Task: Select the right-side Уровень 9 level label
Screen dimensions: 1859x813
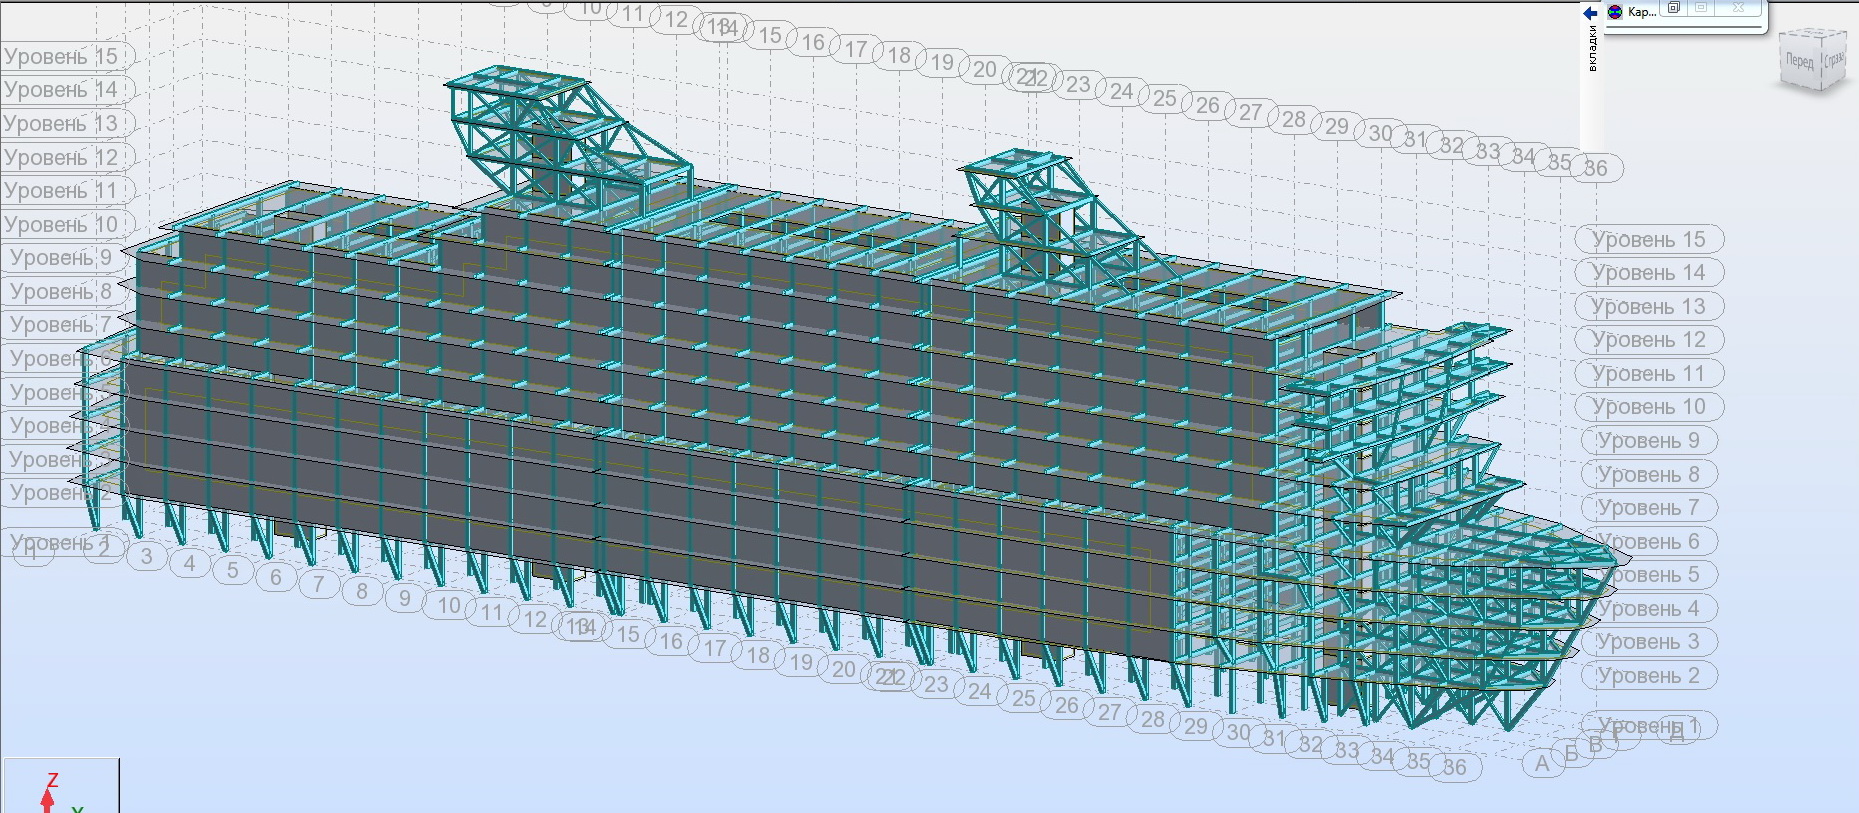Action: pos(1649,440)
